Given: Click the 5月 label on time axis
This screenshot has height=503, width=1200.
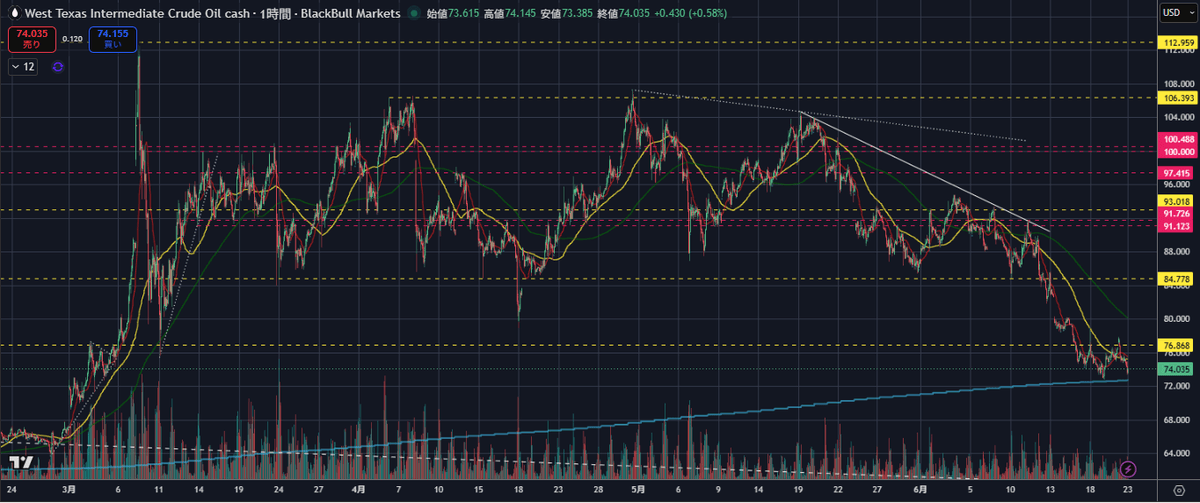Looking at the screenshot, I should (639, 491).
